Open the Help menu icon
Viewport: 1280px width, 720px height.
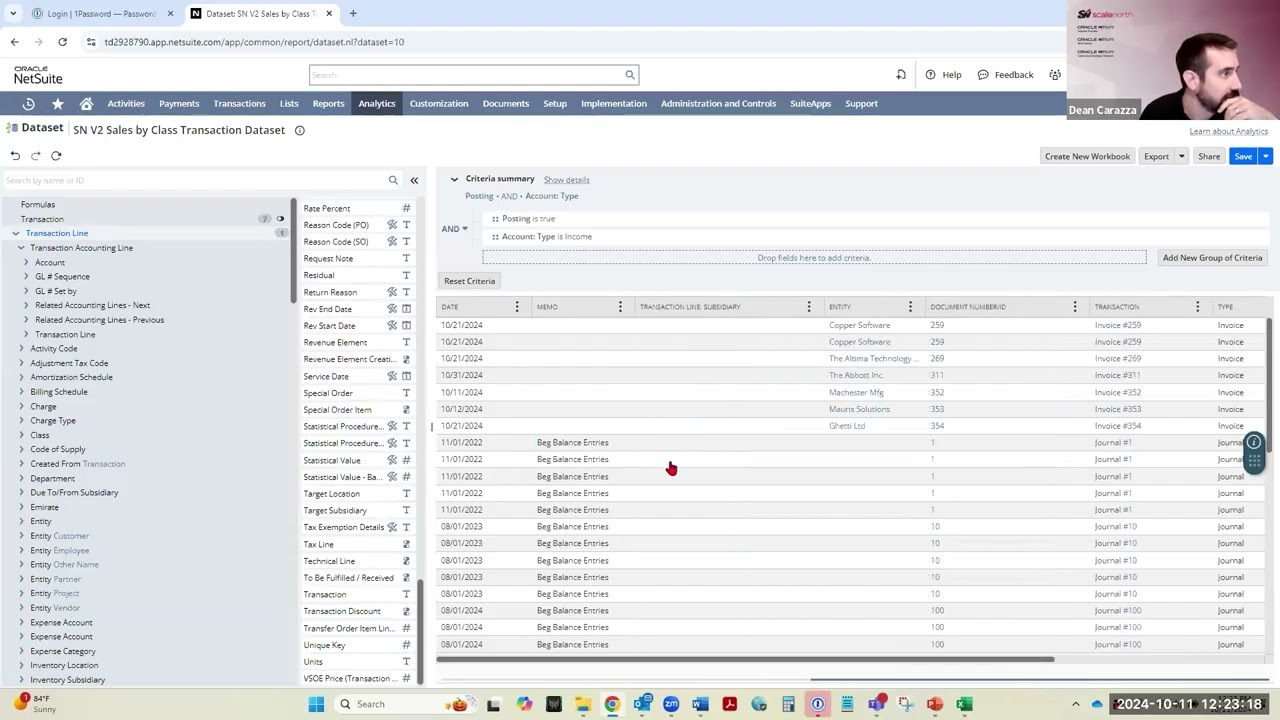coord(931,75)
